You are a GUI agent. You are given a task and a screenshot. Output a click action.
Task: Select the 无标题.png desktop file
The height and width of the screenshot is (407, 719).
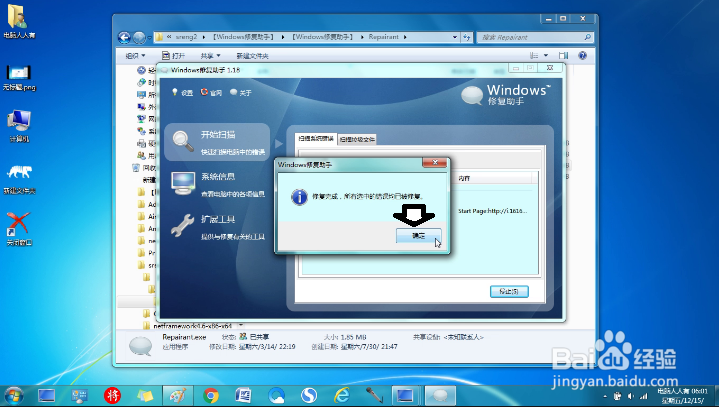[x=19, y=77]
